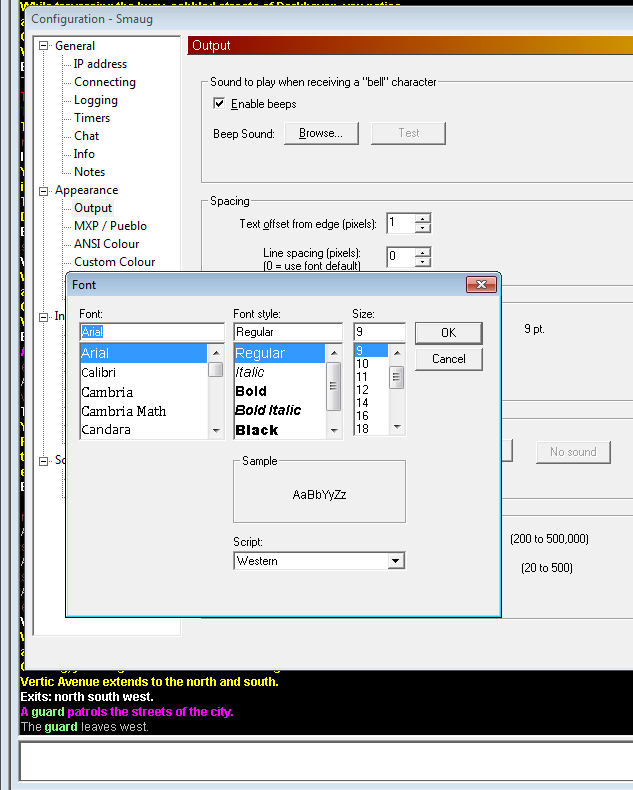Click the Font name input field
633x790 pixels.
point(151,332)
